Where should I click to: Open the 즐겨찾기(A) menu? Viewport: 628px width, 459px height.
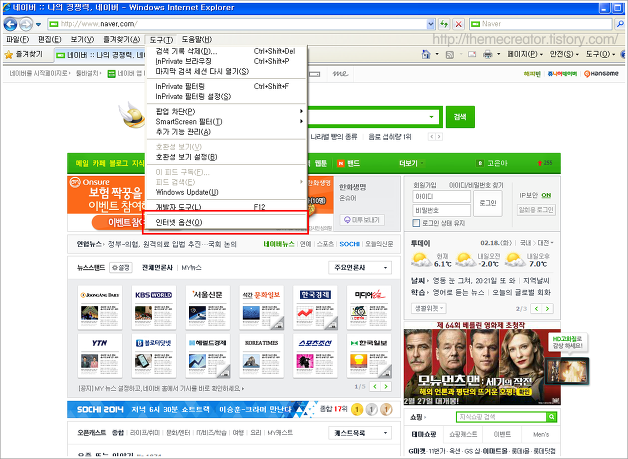tap(121, 39)
